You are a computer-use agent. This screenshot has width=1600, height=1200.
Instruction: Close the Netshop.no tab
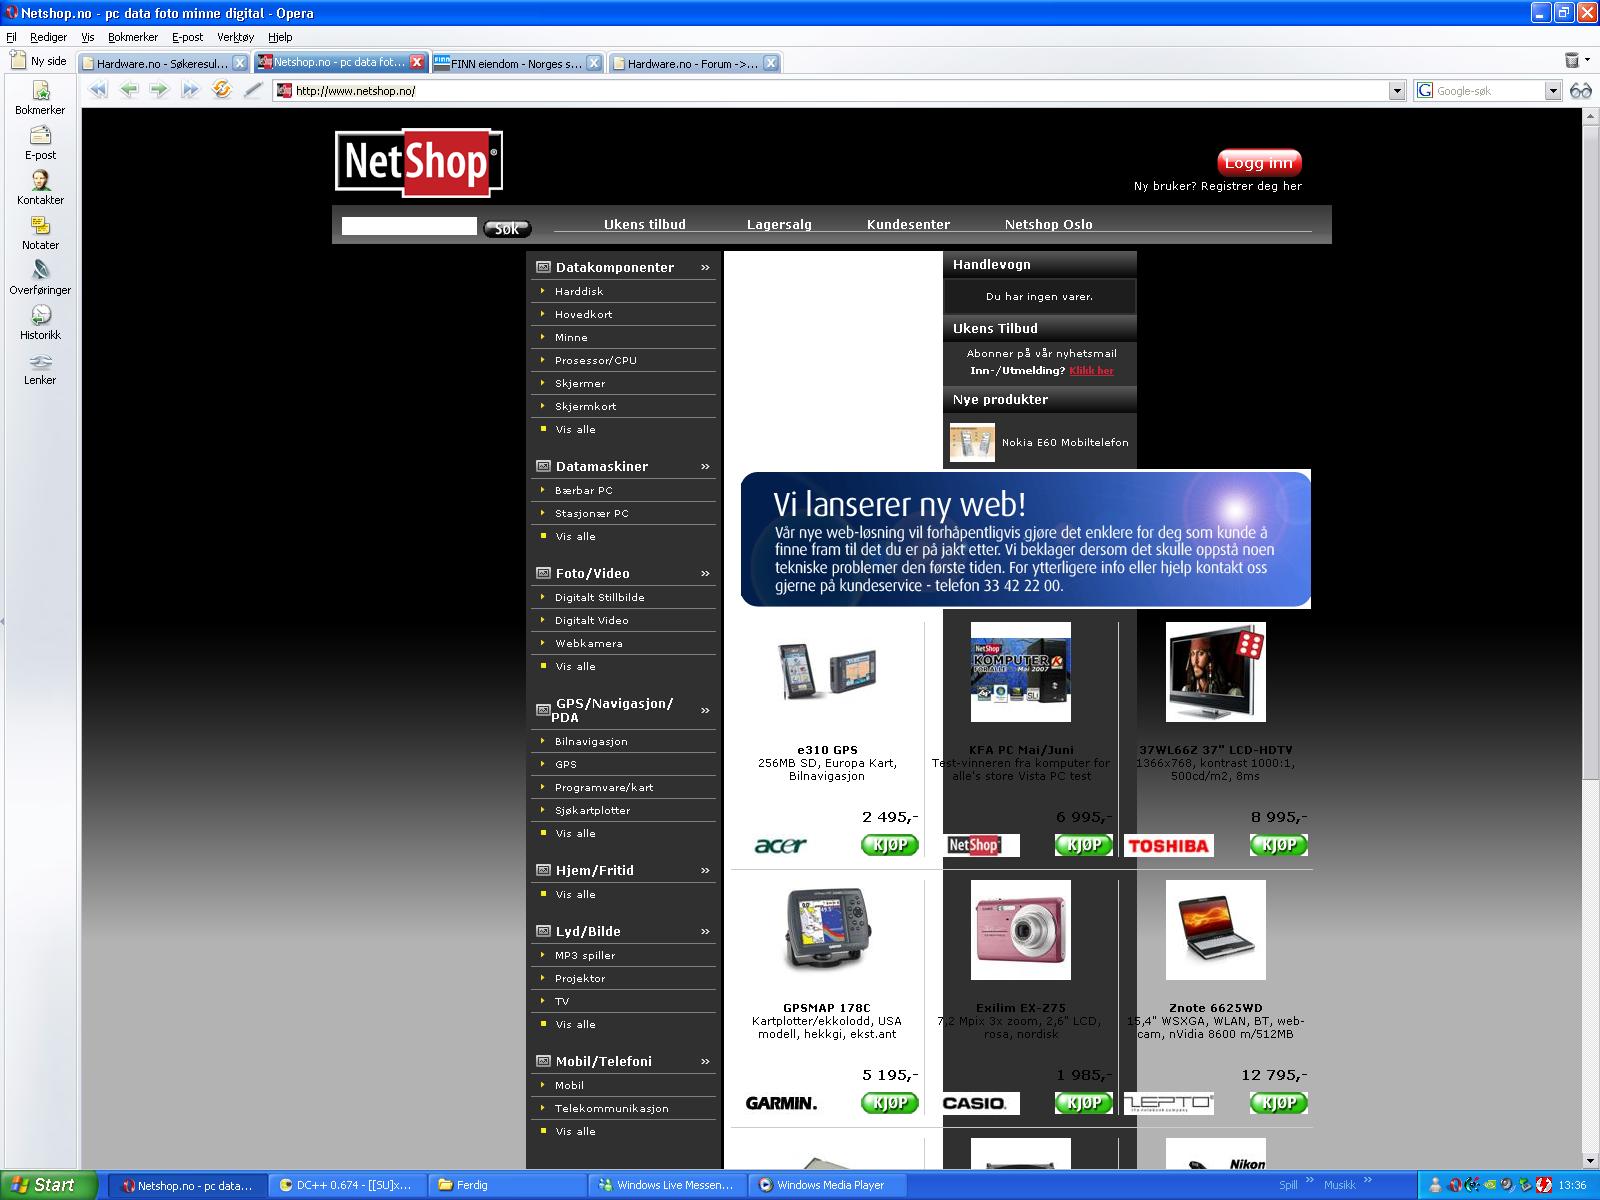(417, 62)
